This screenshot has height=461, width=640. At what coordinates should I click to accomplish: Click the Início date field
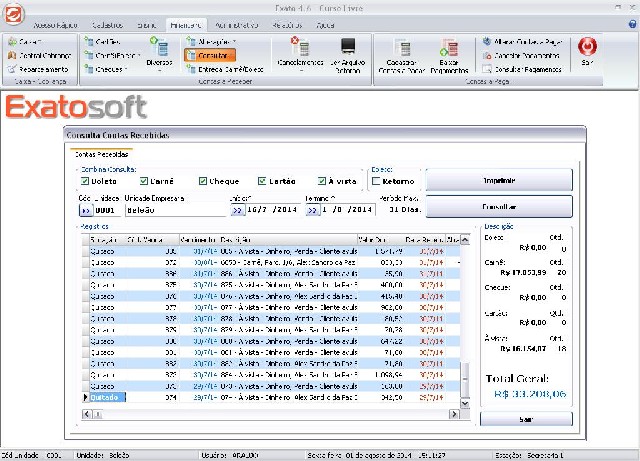[273, 210]
